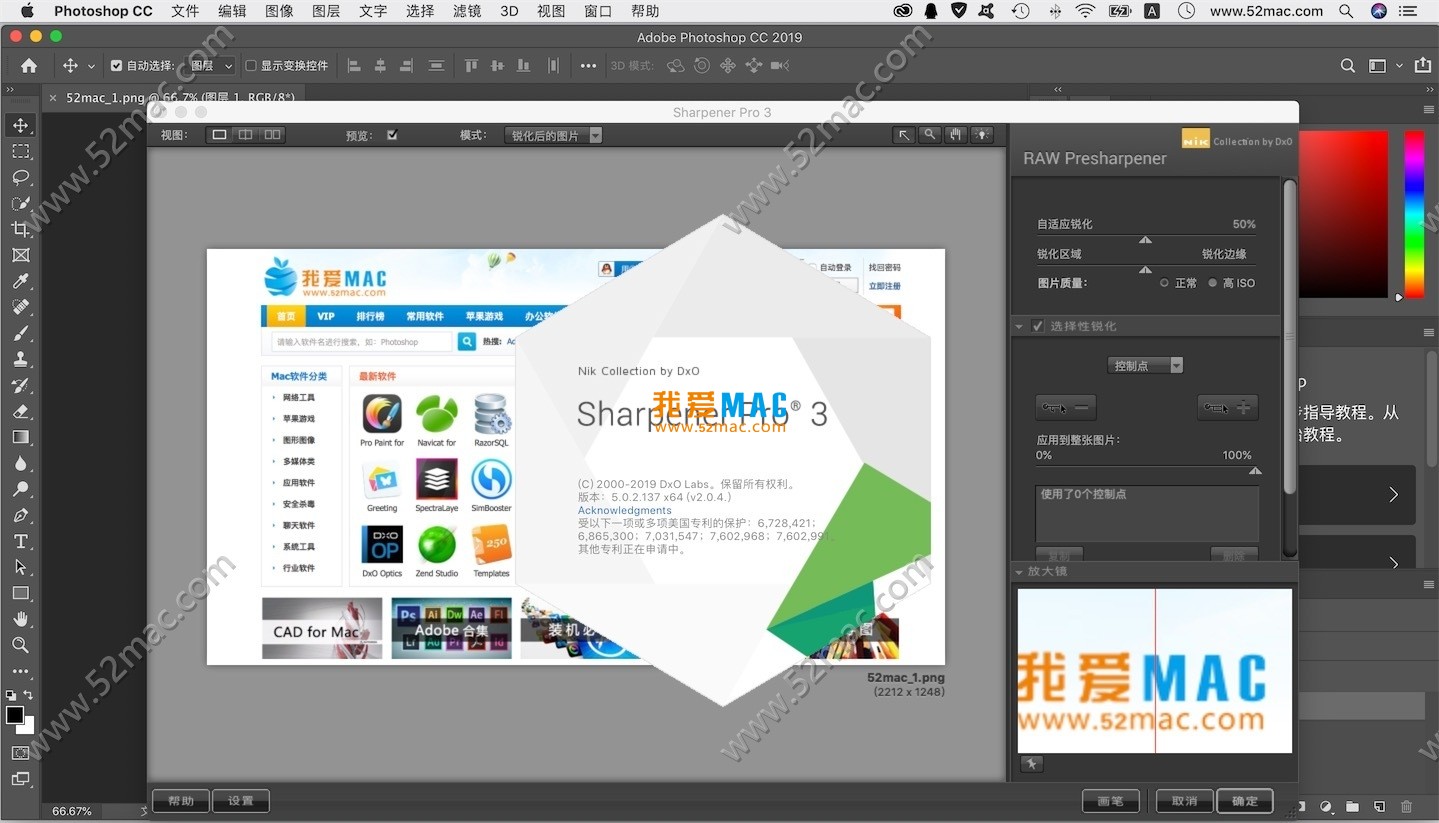Screen dimensions: 1439x823
Task: Click Sharpener Pro zoom magnifier tool
Action: coord(930,135)
